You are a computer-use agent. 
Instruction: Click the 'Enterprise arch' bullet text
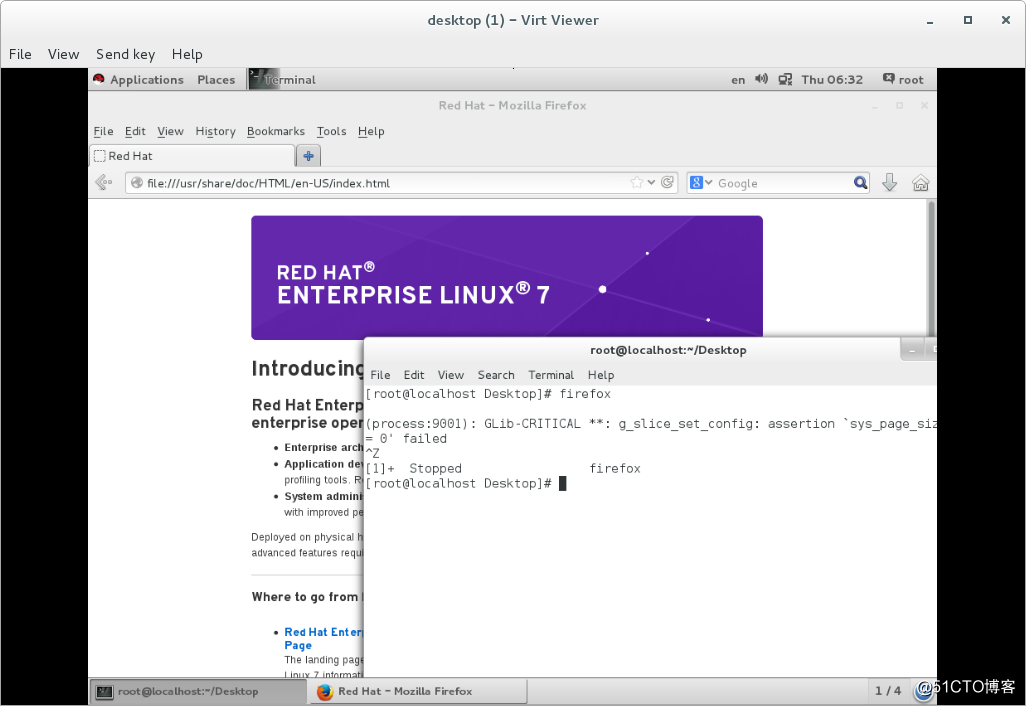pos(323,448)
